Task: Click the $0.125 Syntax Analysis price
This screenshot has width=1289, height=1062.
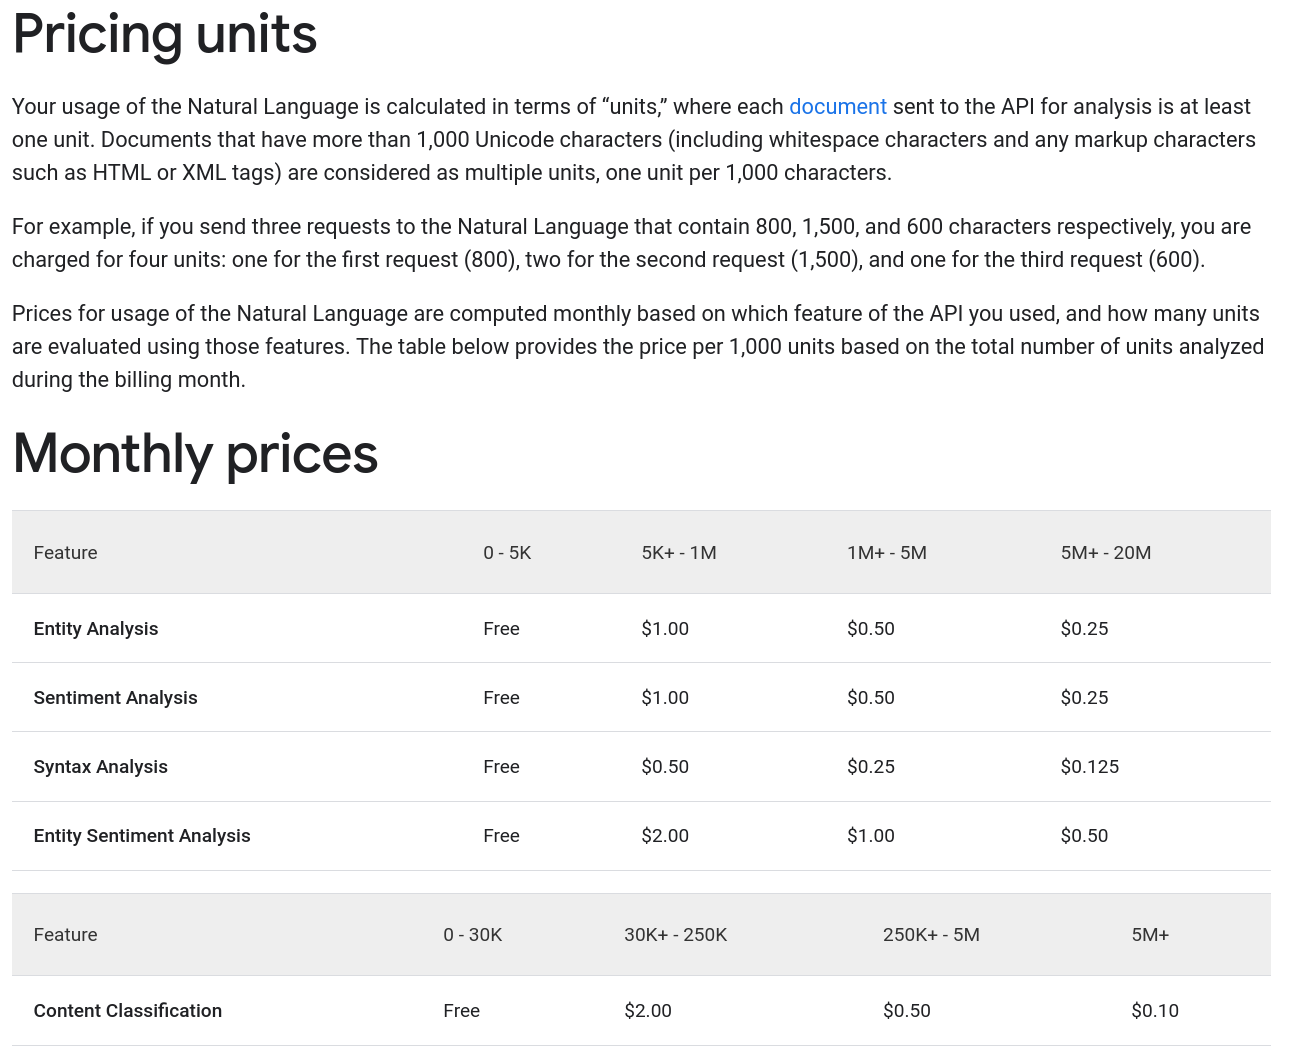Action: pyautogui.click(x=1089, y=767)
